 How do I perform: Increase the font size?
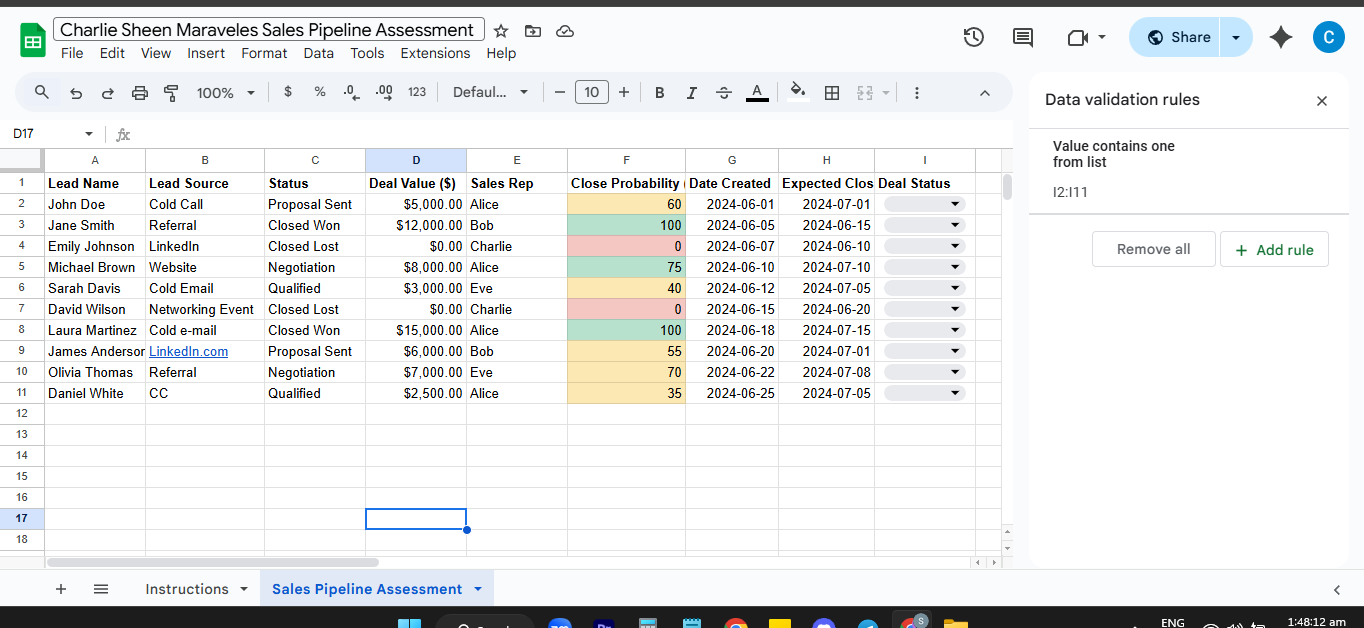click(x=624, y=92)
